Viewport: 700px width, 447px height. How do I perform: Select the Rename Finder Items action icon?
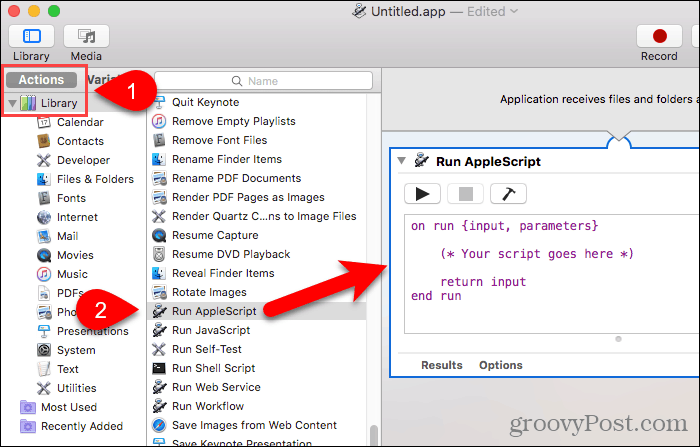(x=159, y=159)
